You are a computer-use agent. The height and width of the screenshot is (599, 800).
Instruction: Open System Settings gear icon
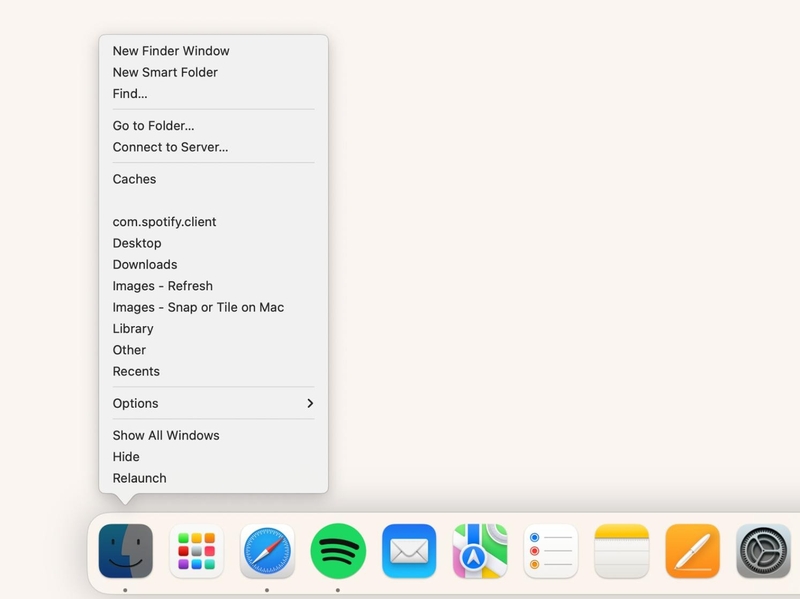(764, 551)
